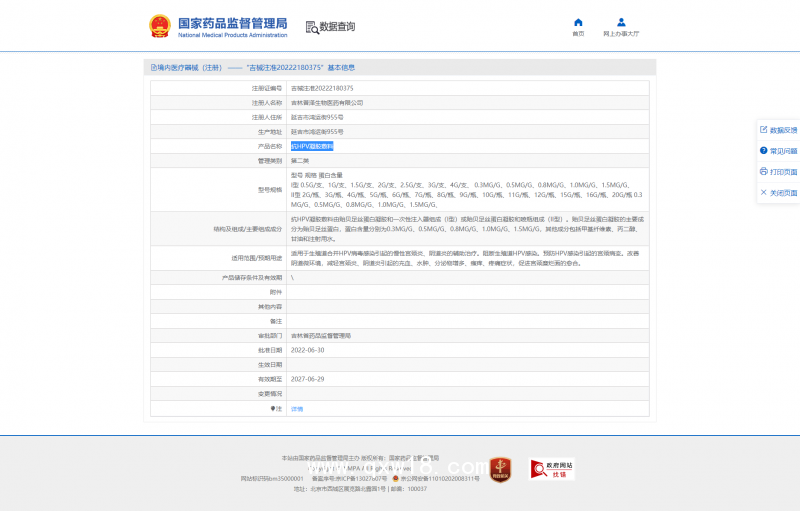The image size is (800, 511).
Task: Click the national emblem logo
Action: (x=160, y=25)
